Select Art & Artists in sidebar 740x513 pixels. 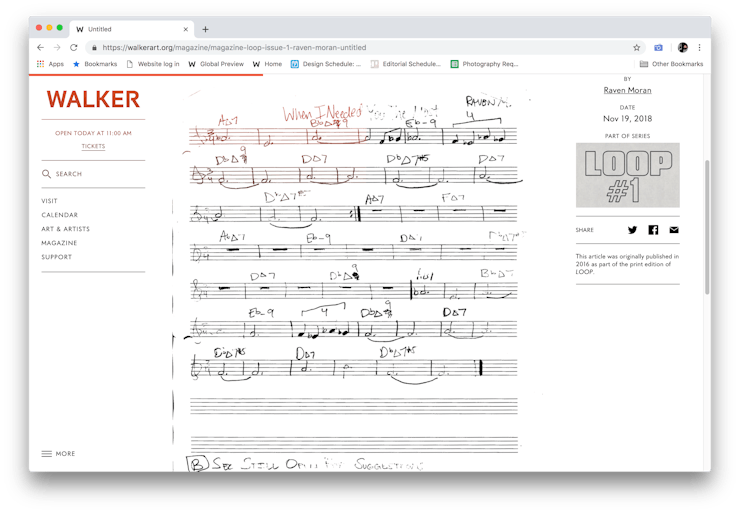click(x=65, y=229)
